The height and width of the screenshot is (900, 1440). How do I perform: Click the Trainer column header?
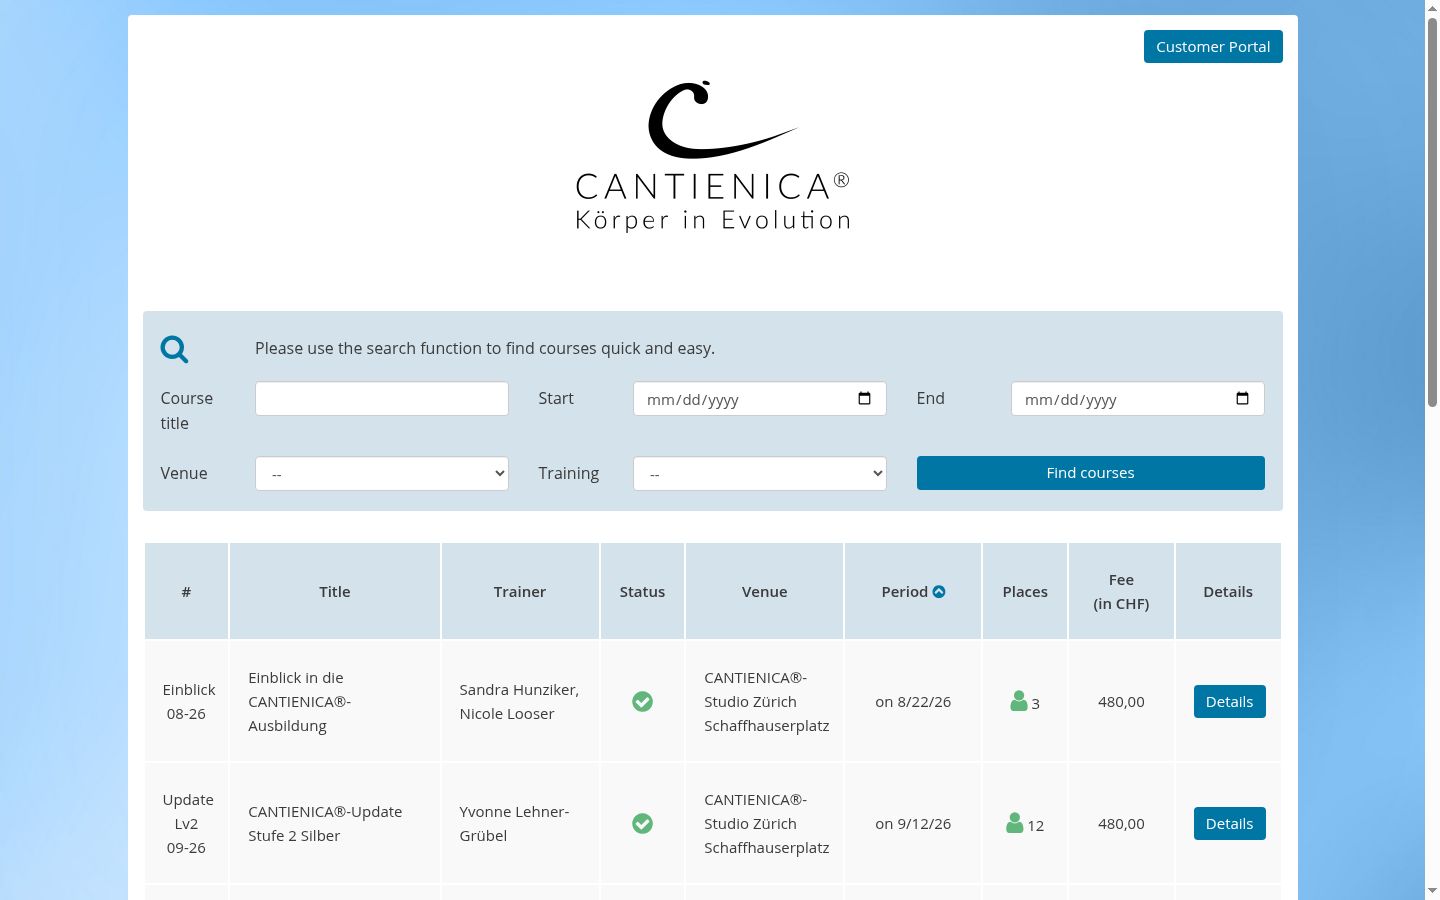[x=520, y=592]
